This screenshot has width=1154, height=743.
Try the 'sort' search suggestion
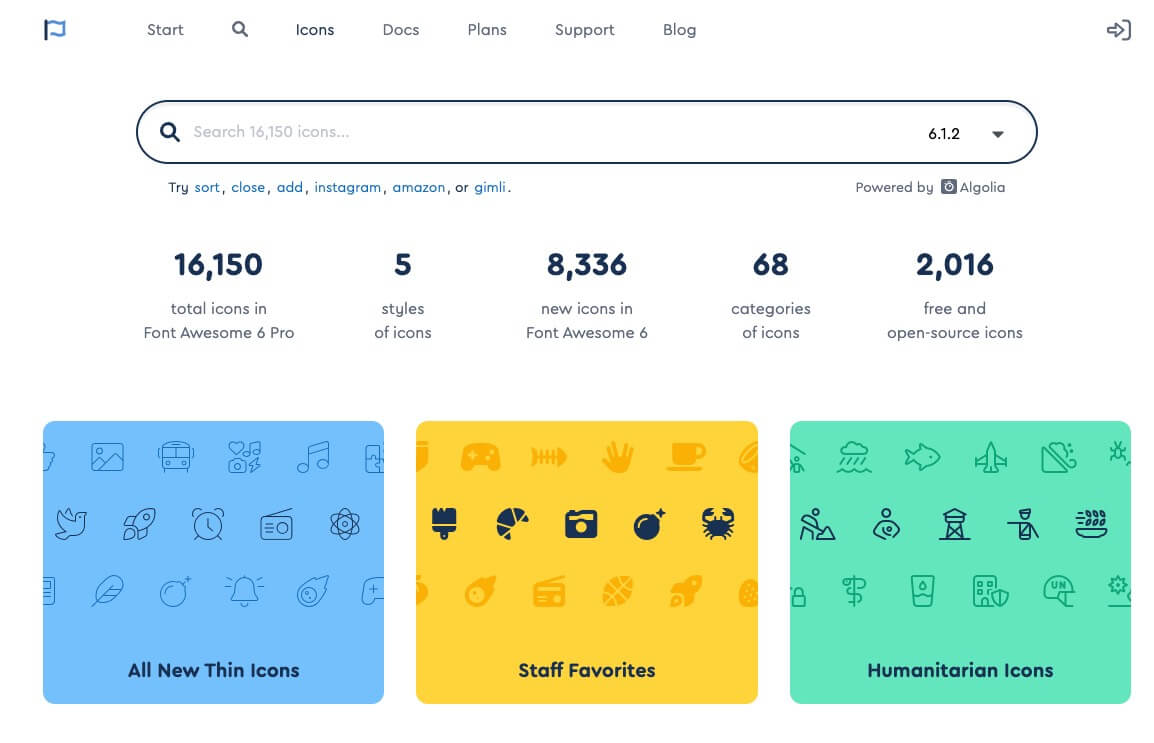207,188
